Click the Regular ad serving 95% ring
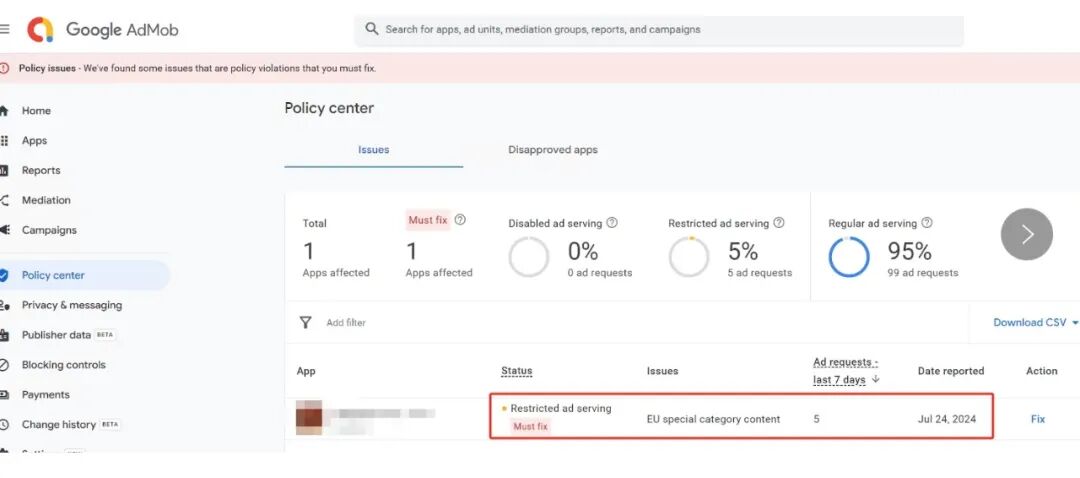The image size is (1080, 478). tap(849, 257)
